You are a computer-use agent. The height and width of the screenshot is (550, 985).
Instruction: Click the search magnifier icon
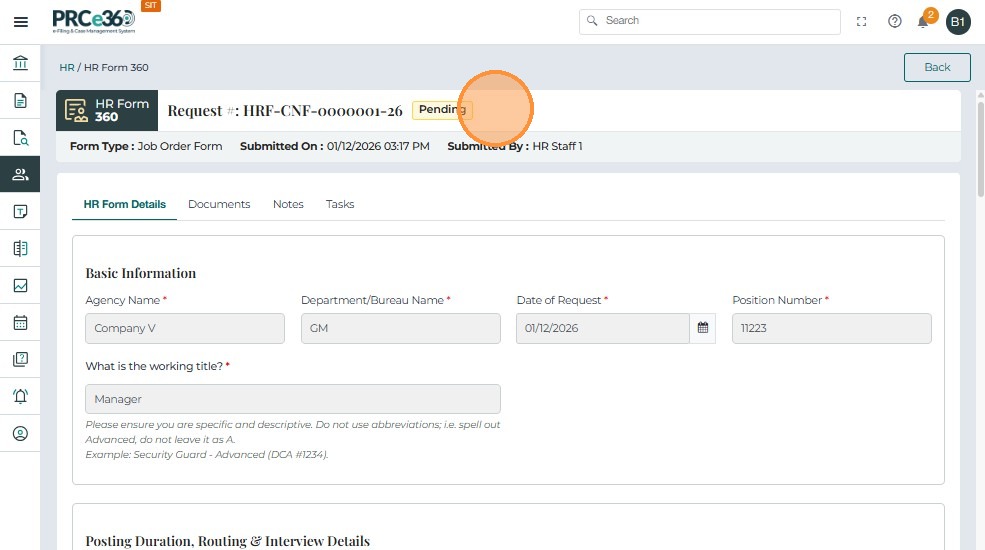click(592, 21)
